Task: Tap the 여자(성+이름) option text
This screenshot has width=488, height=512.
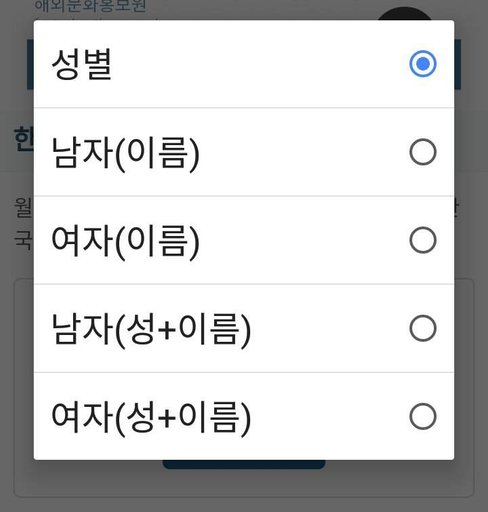Action: click(x=151, y=418)
